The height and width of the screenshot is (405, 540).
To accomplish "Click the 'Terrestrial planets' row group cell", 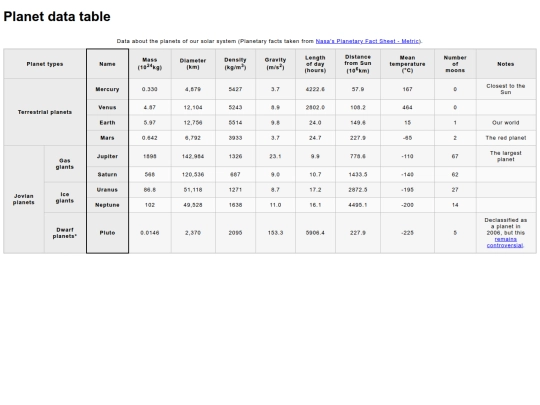I will click(45, 112).
